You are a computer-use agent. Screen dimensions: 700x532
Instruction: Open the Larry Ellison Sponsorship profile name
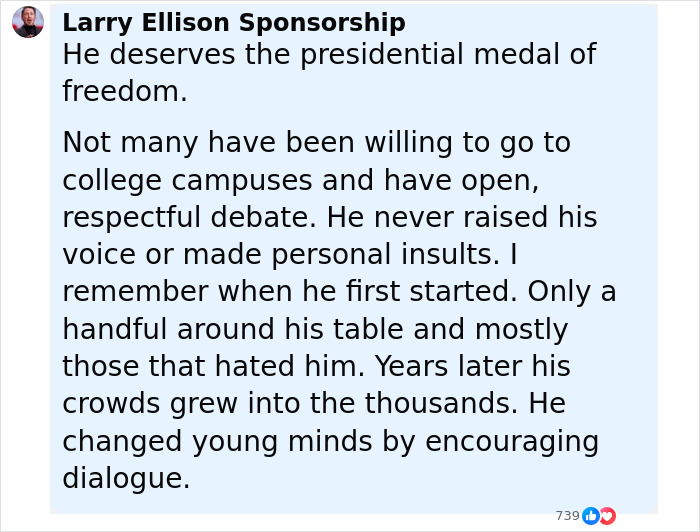pos(234,23)
